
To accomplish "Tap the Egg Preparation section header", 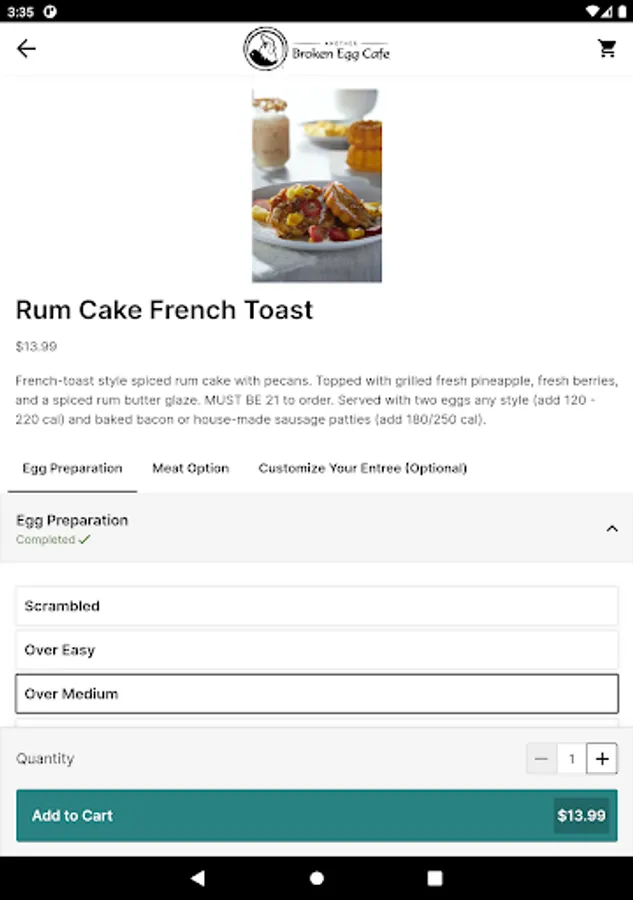I will (x=72, y=521).
